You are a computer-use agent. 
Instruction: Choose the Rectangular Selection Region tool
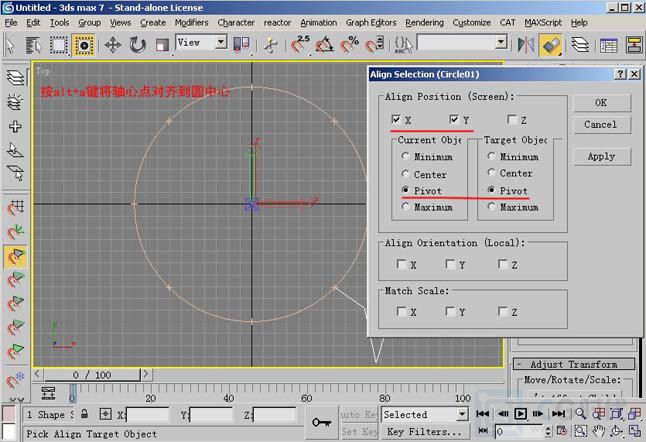pos(59,45)
